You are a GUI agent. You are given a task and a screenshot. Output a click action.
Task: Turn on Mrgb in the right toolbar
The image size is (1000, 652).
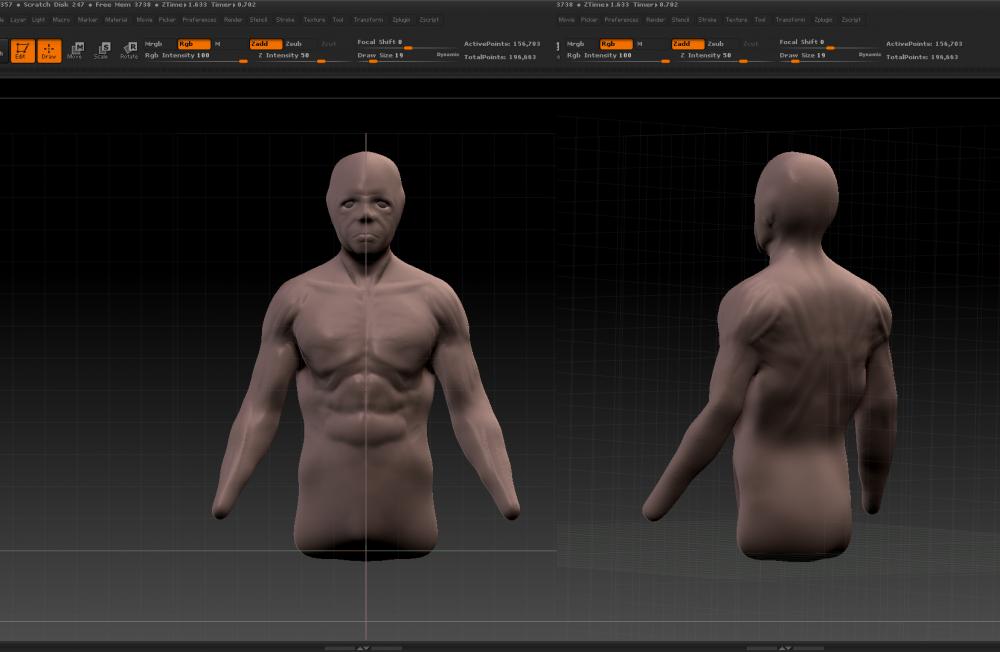click(x=576, y=44)
